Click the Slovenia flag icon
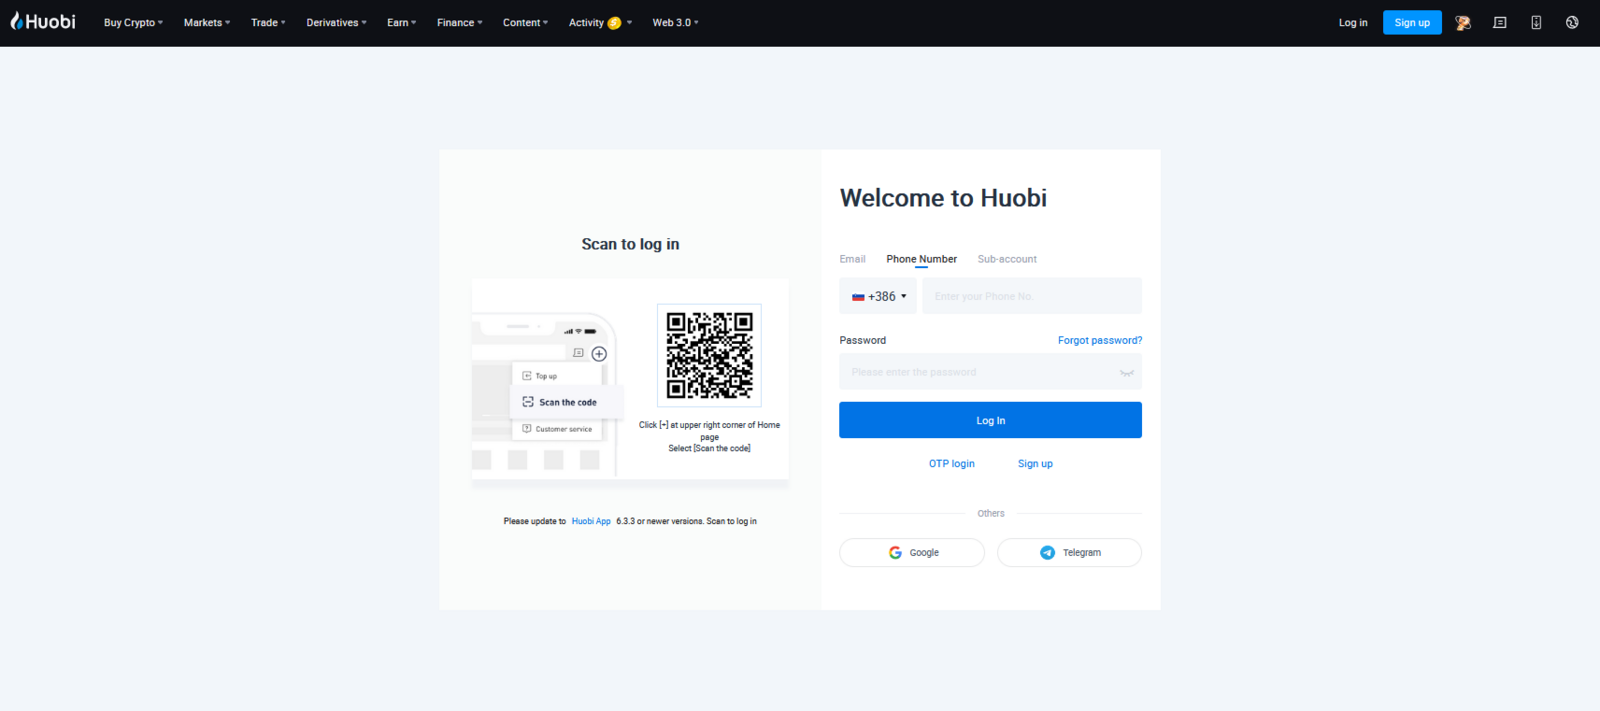 [858, 297]
